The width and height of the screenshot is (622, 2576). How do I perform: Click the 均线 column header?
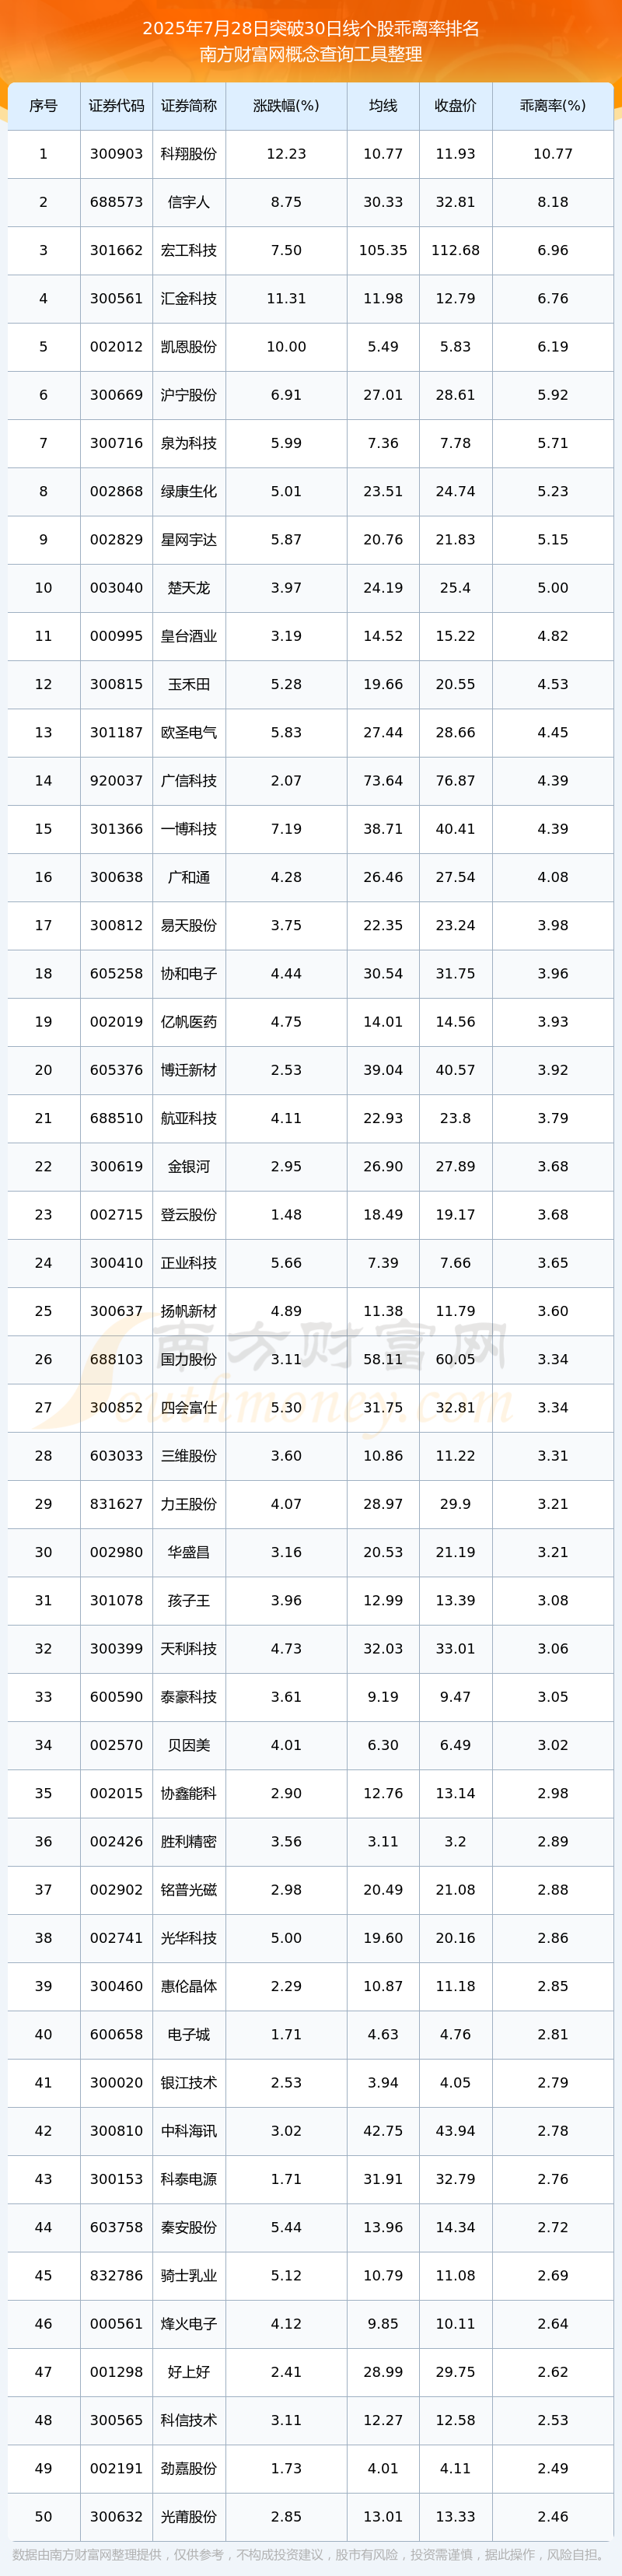[383, 106]
